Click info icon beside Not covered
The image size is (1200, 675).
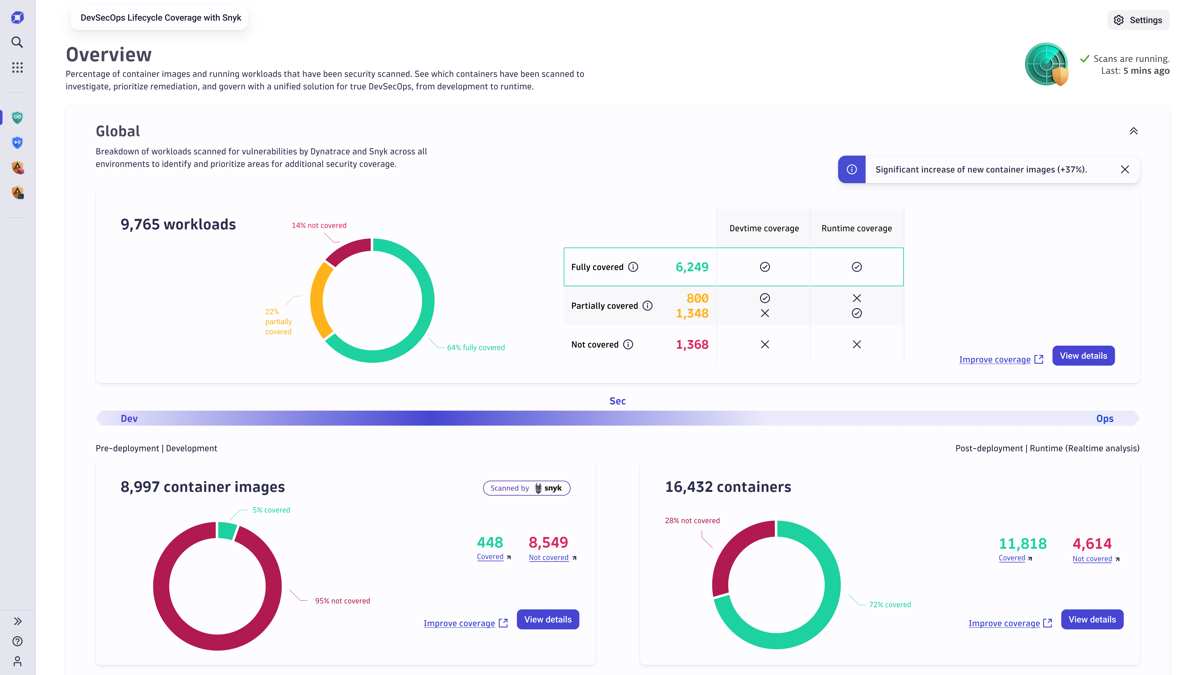click(628, 345)
